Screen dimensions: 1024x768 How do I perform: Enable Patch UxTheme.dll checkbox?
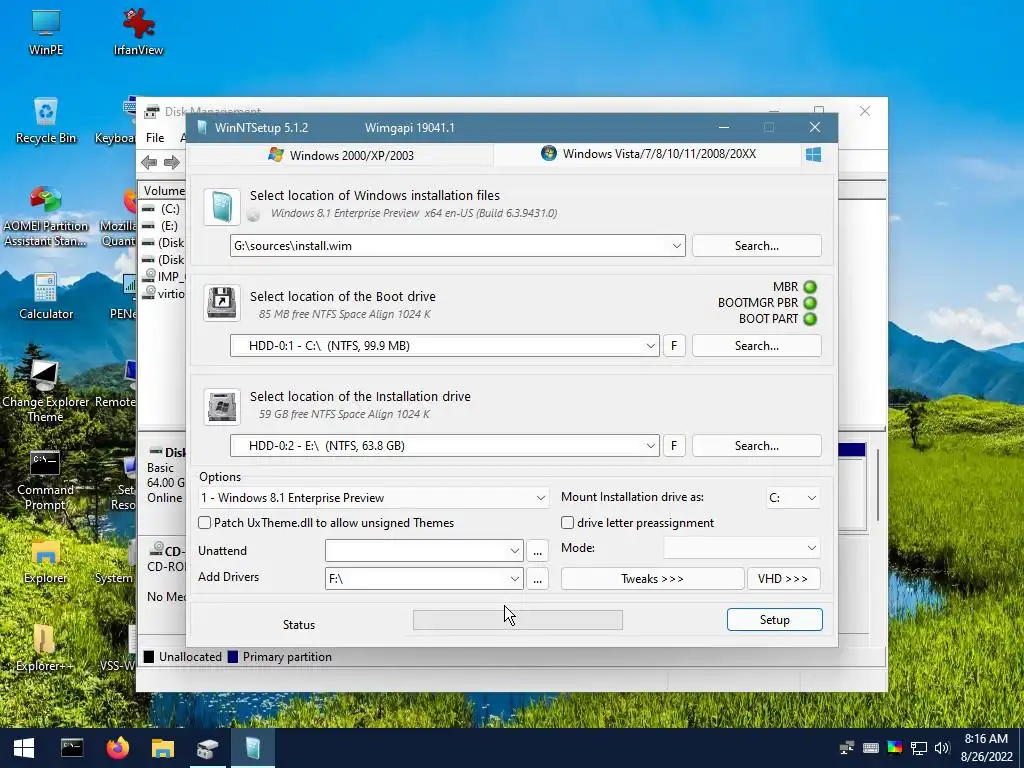[x=204, y=522]
